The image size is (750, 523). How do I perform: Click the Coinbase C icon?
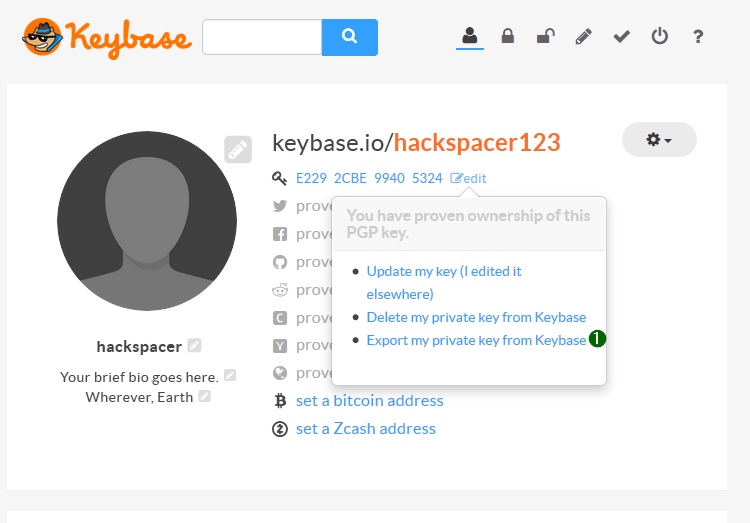click(280, 318)
